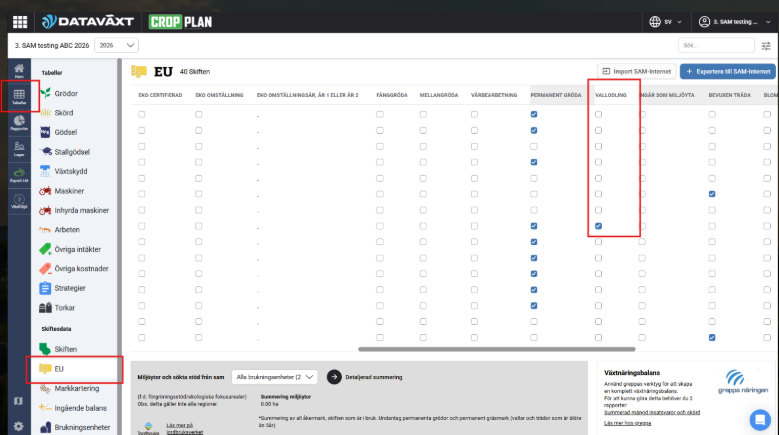Click the Detaljerad summering arrow icon

pyautogui.click(x=334, y=377)
